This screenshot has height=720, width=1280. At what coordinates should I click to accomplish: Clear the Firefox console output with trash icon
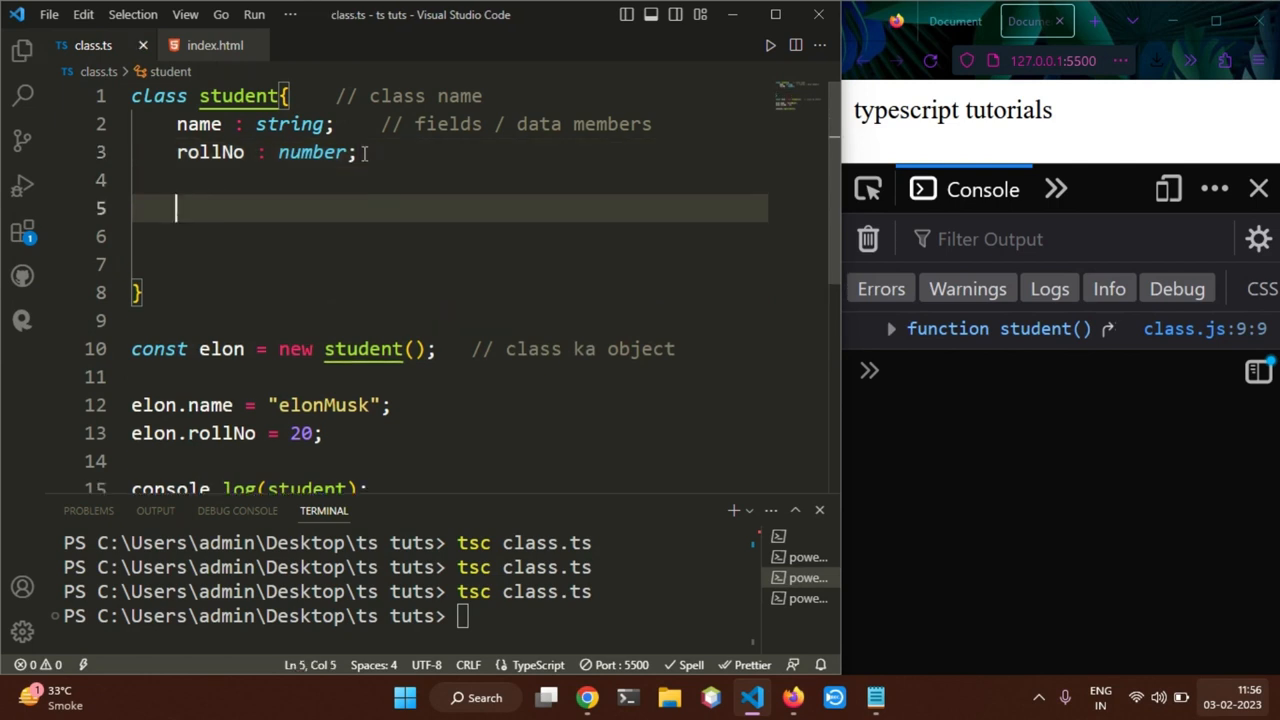pyautogui.click(x=868, y=239)
